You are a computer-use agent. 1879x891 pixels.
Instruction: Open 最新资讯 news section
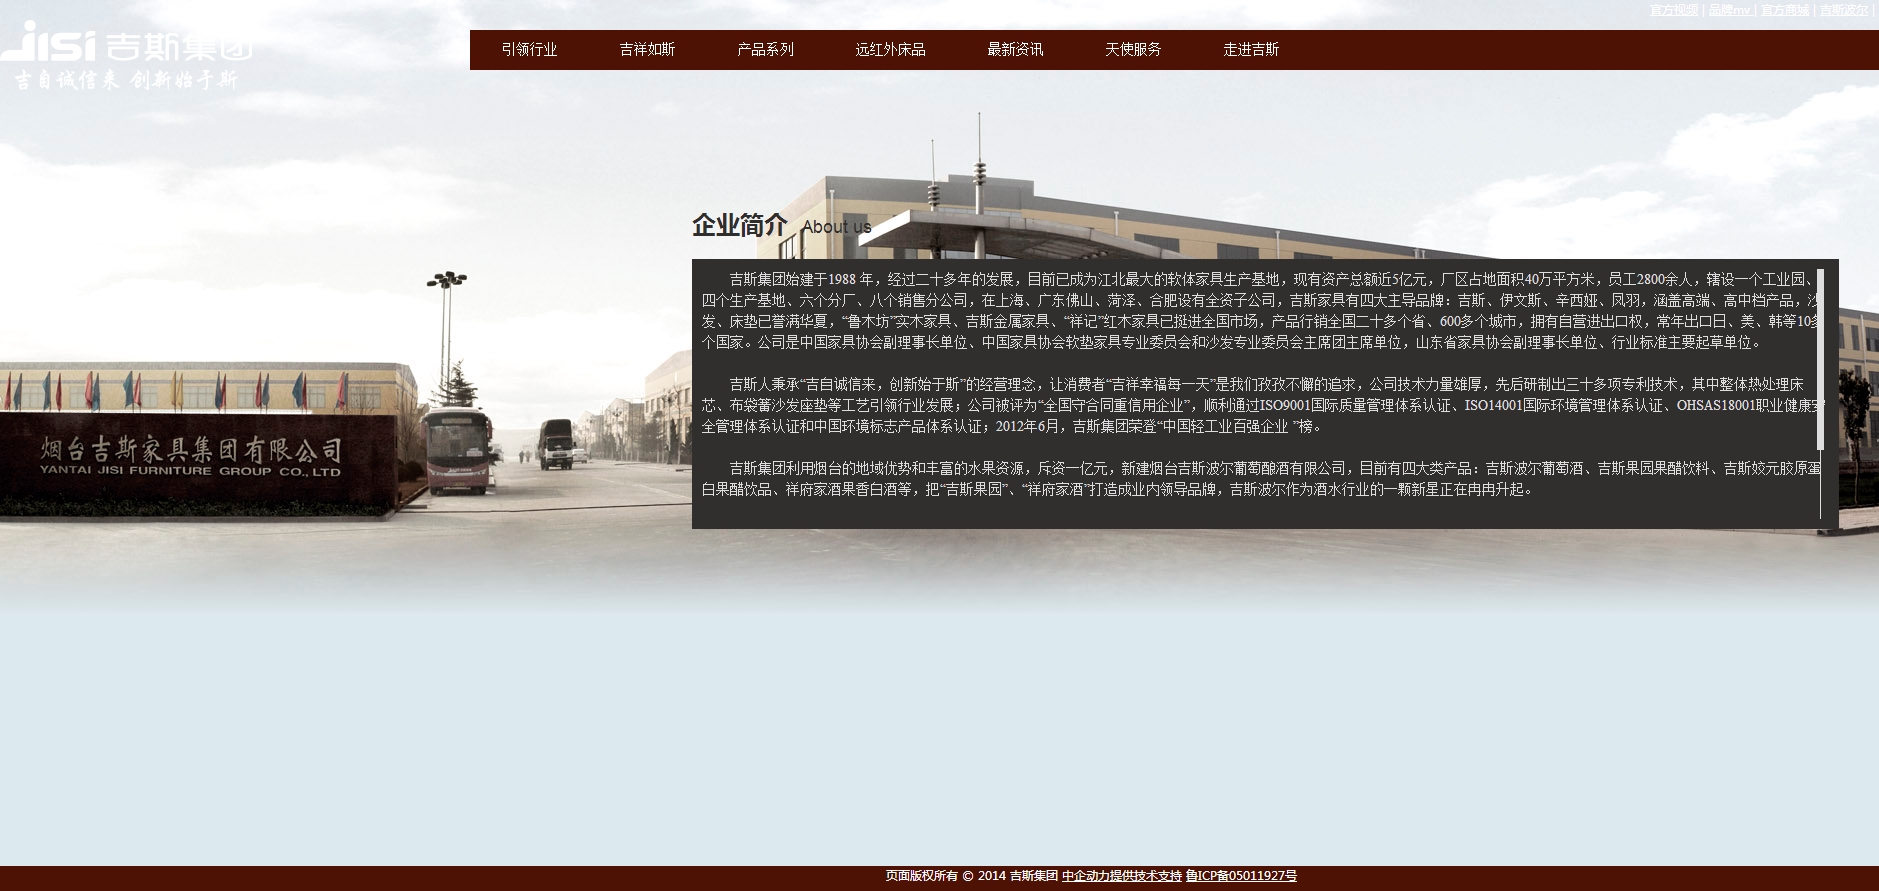coord(1015,50)
